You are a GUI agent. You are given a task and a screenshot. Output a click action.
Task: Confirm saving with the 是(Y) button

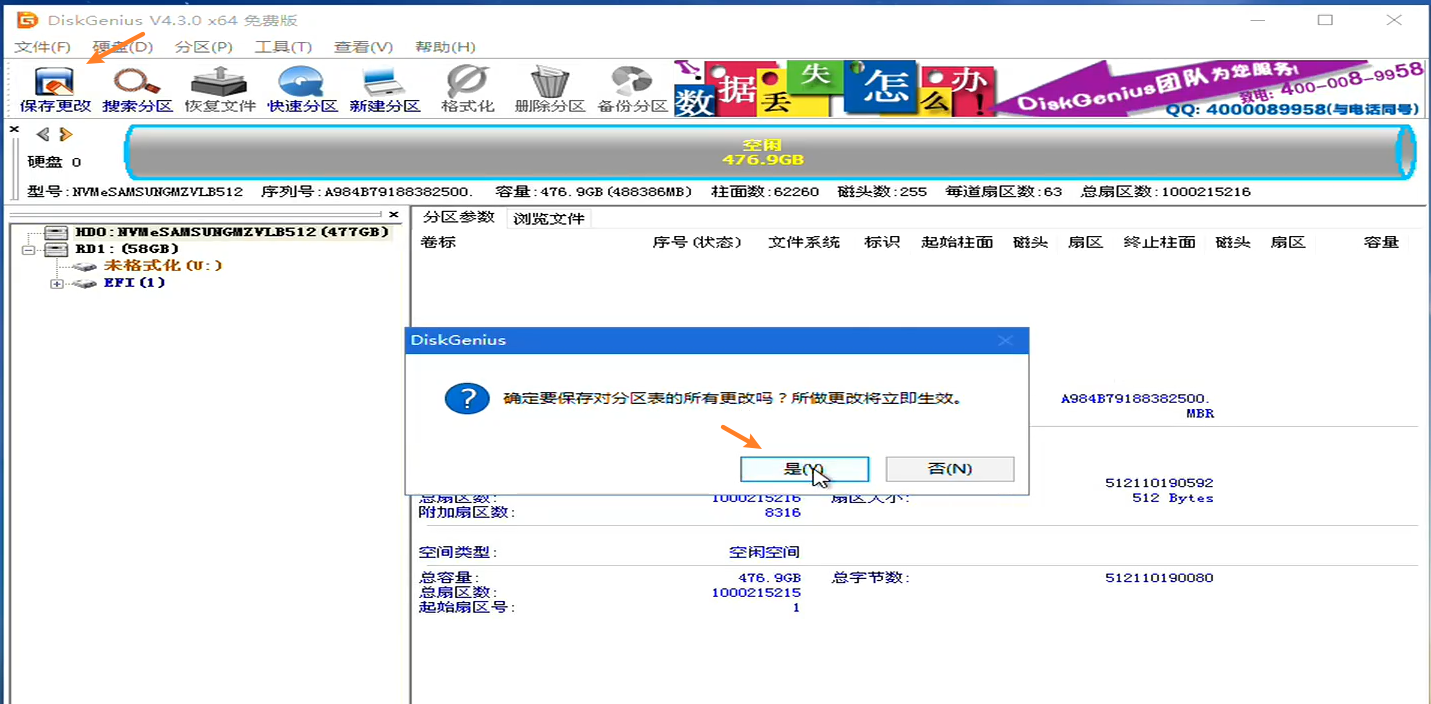coord(805,469)
